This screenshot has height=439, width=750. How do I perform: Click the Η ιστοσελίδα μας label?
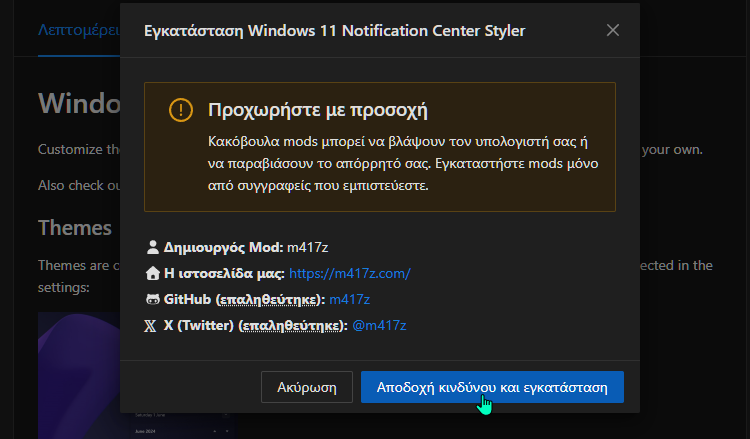click(x=224, y=274)
